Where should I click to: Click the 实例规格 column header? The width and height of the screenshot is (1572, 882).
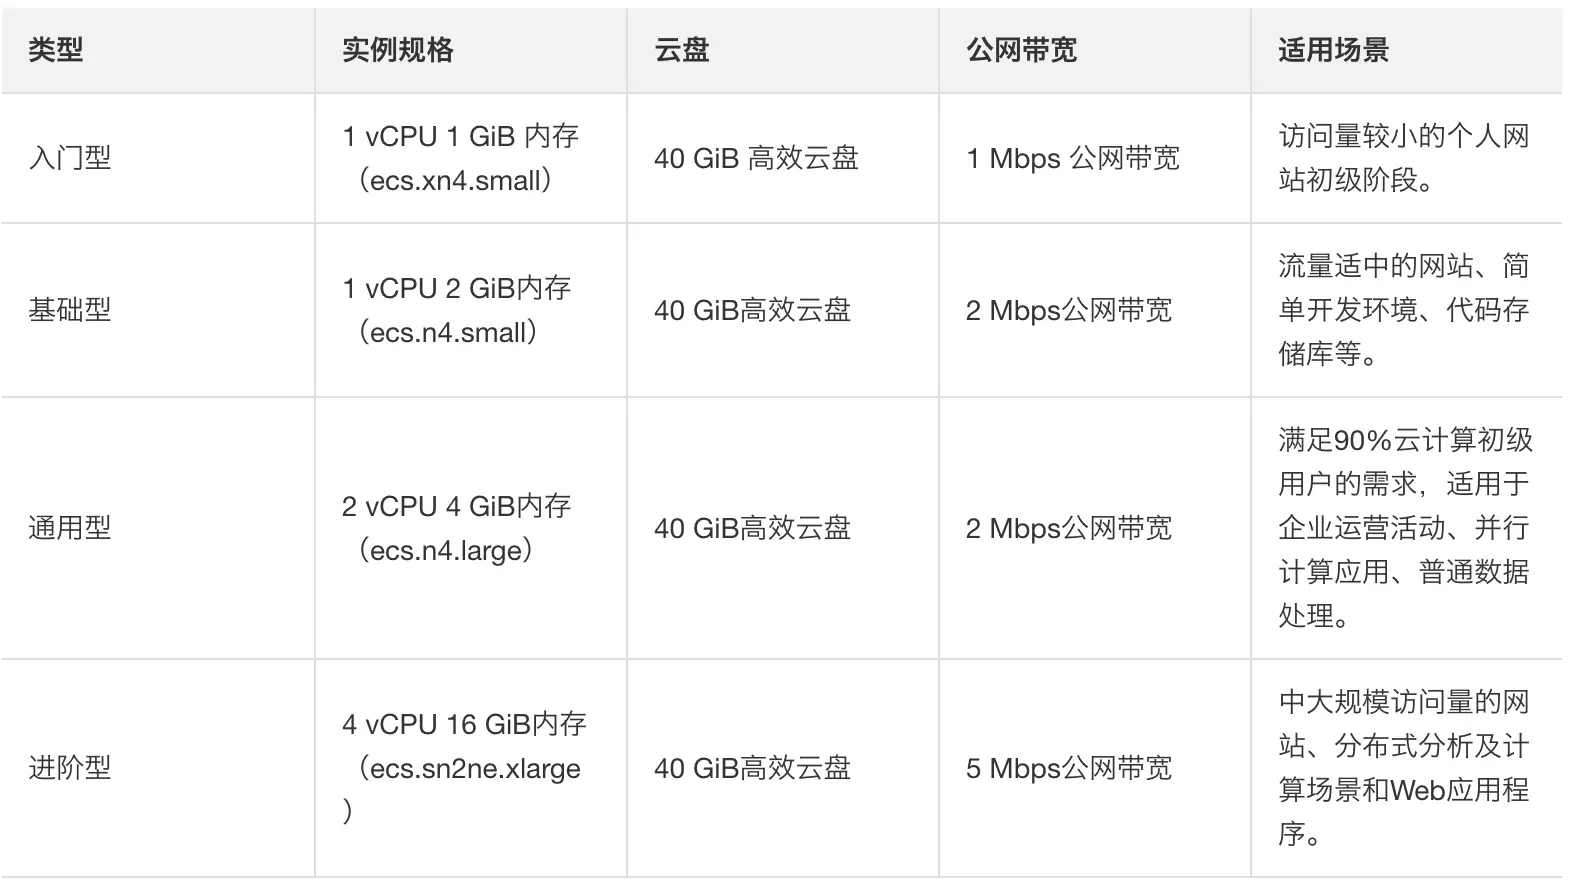point(397,50)
